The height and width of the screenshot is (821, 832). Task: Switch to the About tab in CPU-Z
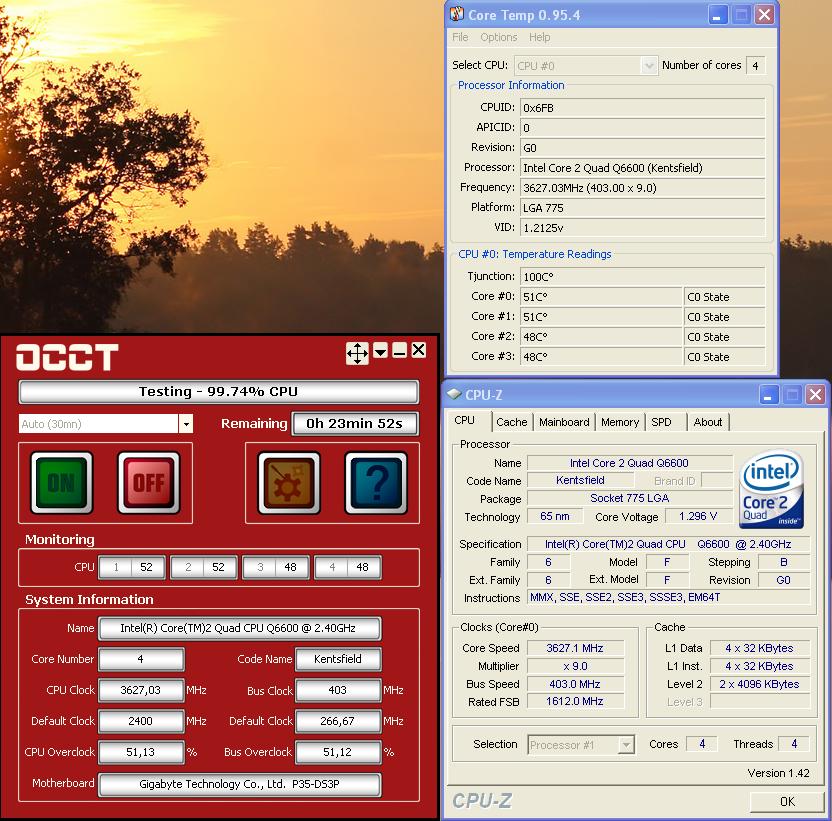coord(708,422)
